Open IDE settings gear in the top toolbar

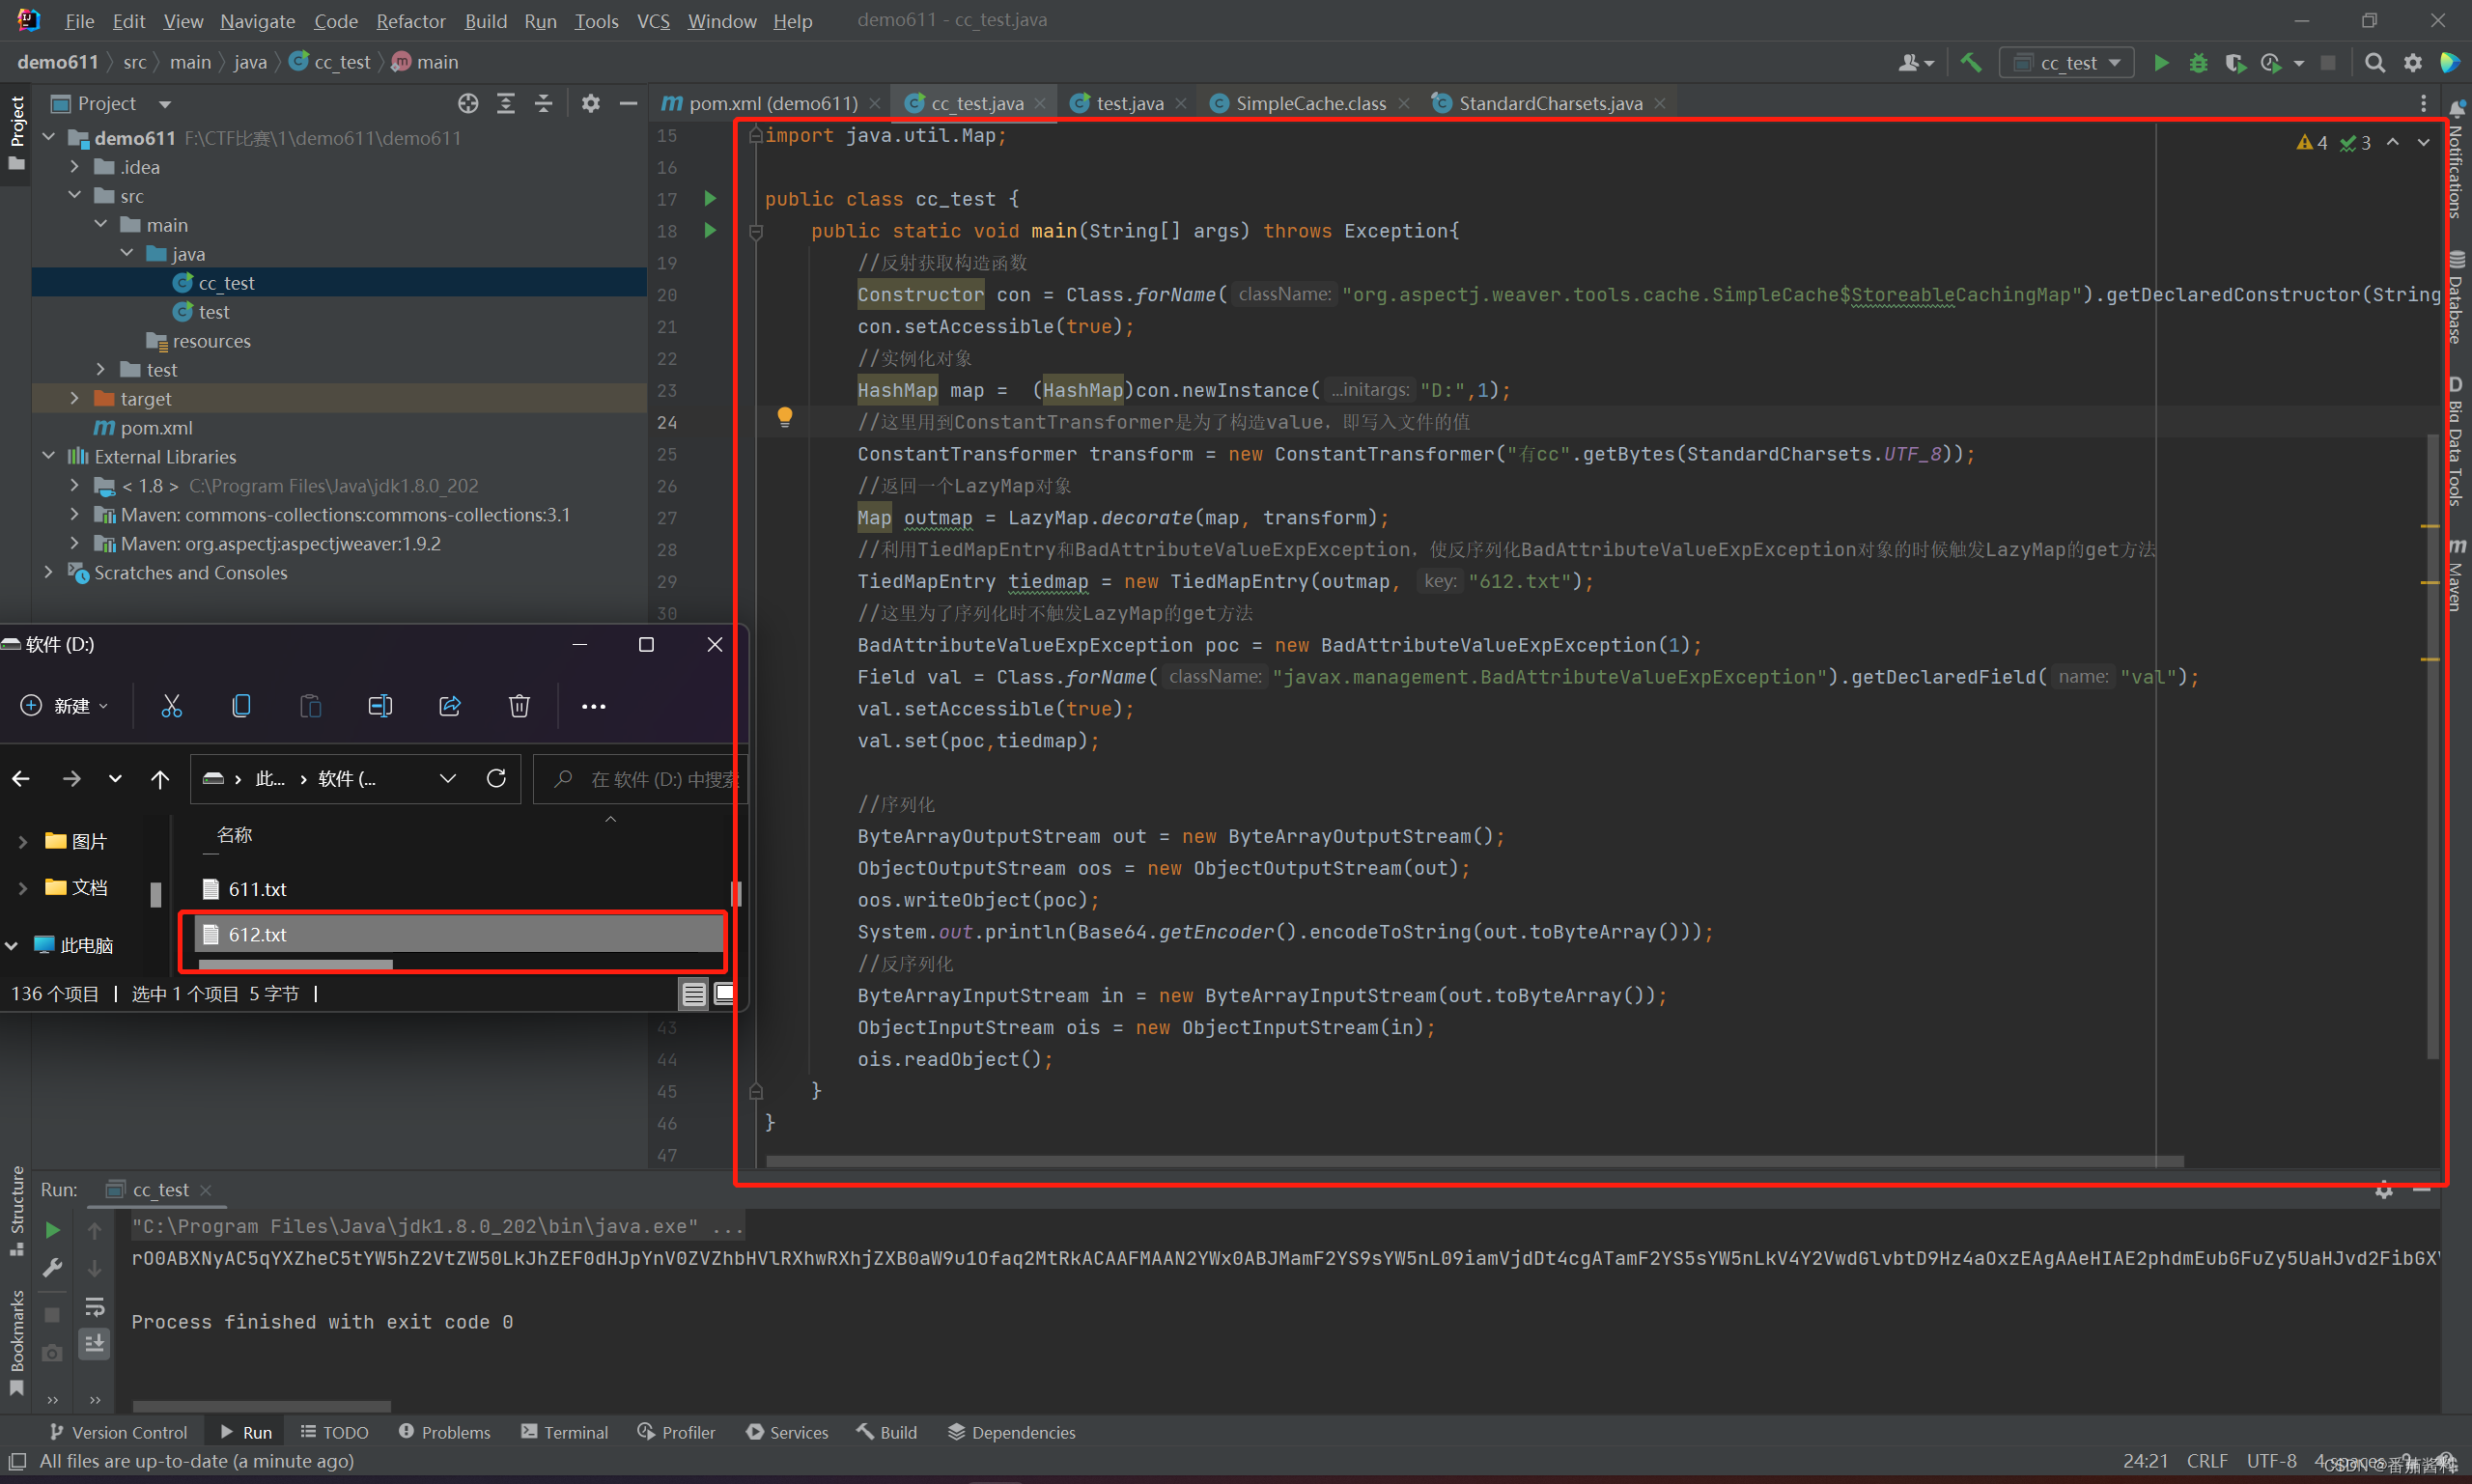point(2413,63)
